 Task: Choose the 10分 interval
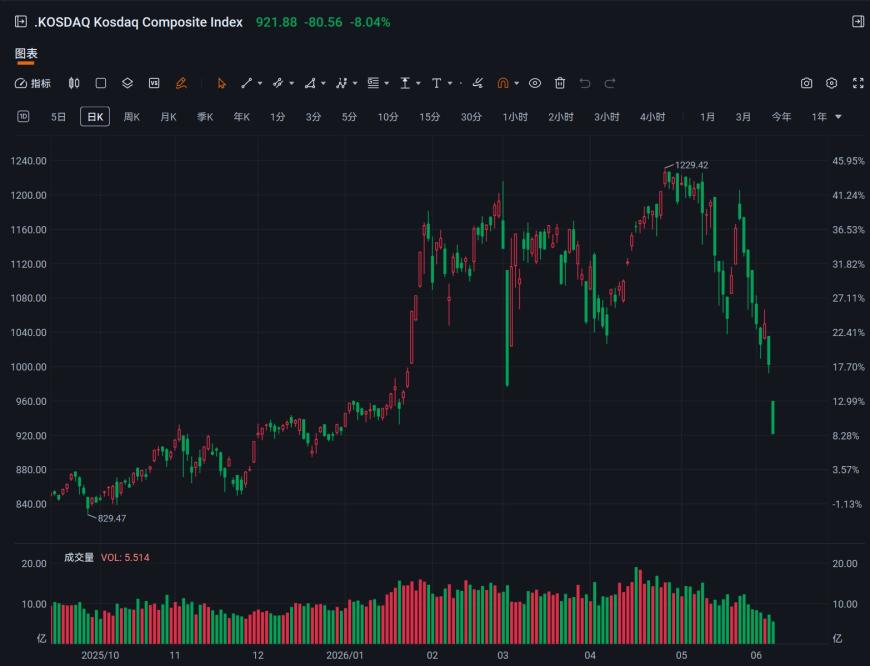pyautogui.click(x=388, y=117)
